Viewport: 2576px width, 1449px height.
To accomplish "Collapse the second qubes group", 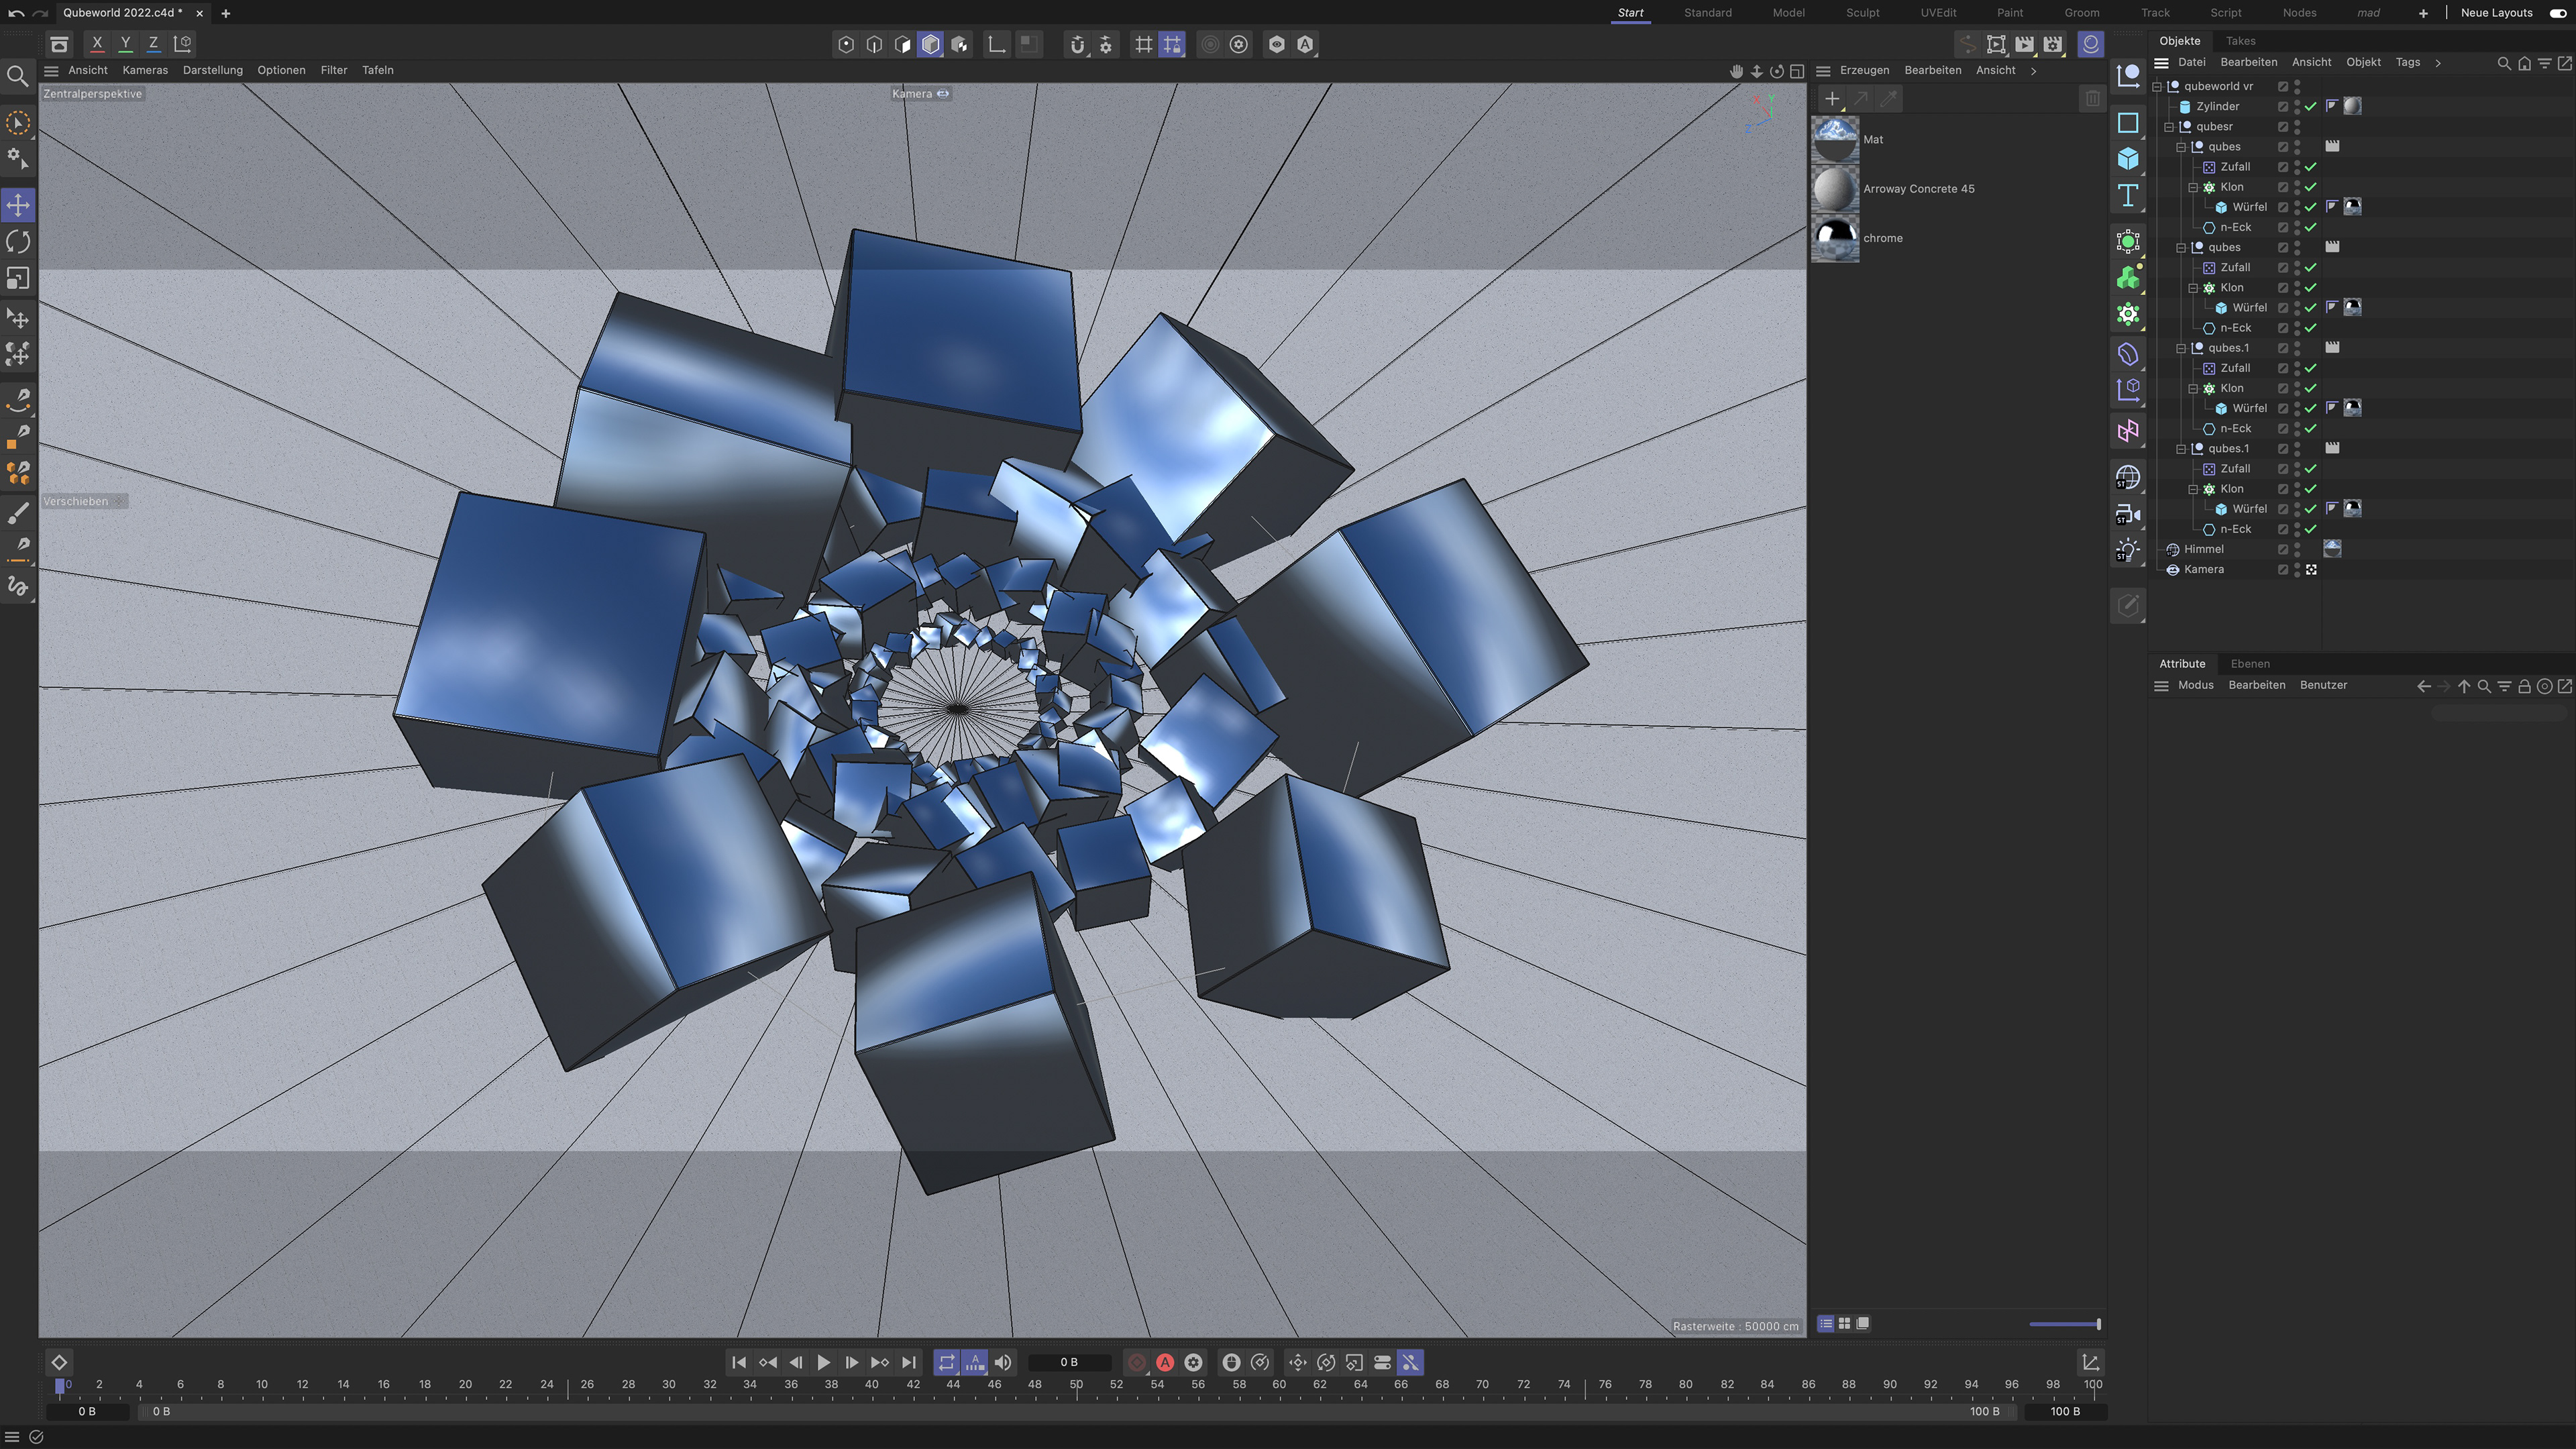I will pyautogui.click(x=2181, y=248).
